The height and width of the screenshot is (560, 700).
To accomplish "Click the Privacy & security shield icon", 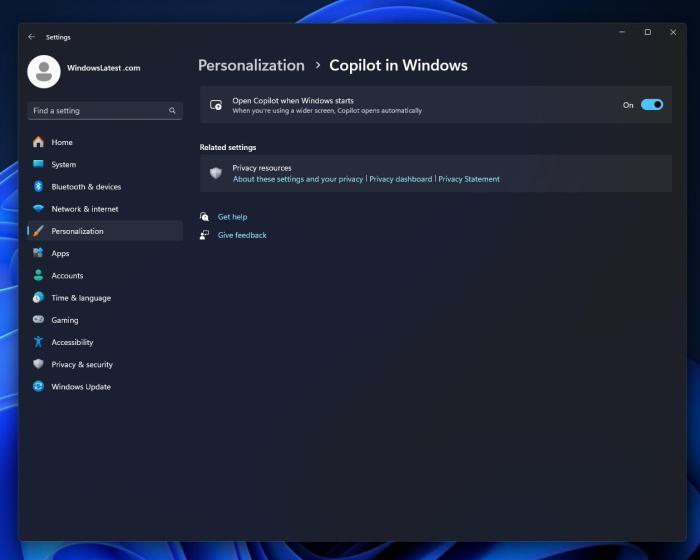I will click(38, 365).
